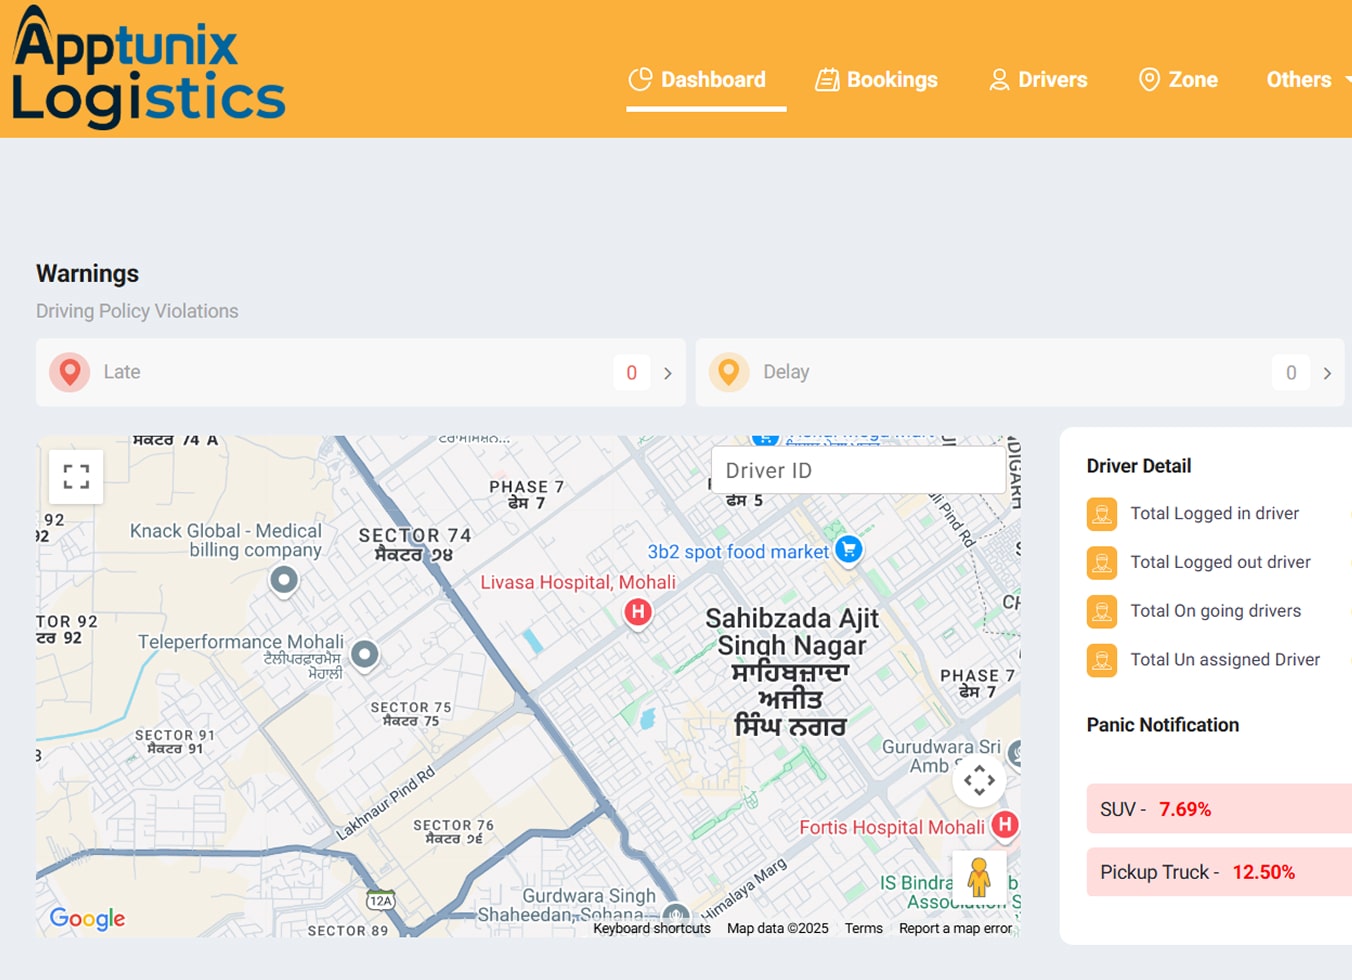
Task: Click the Street View pegman icon
Action: [979, 877]
